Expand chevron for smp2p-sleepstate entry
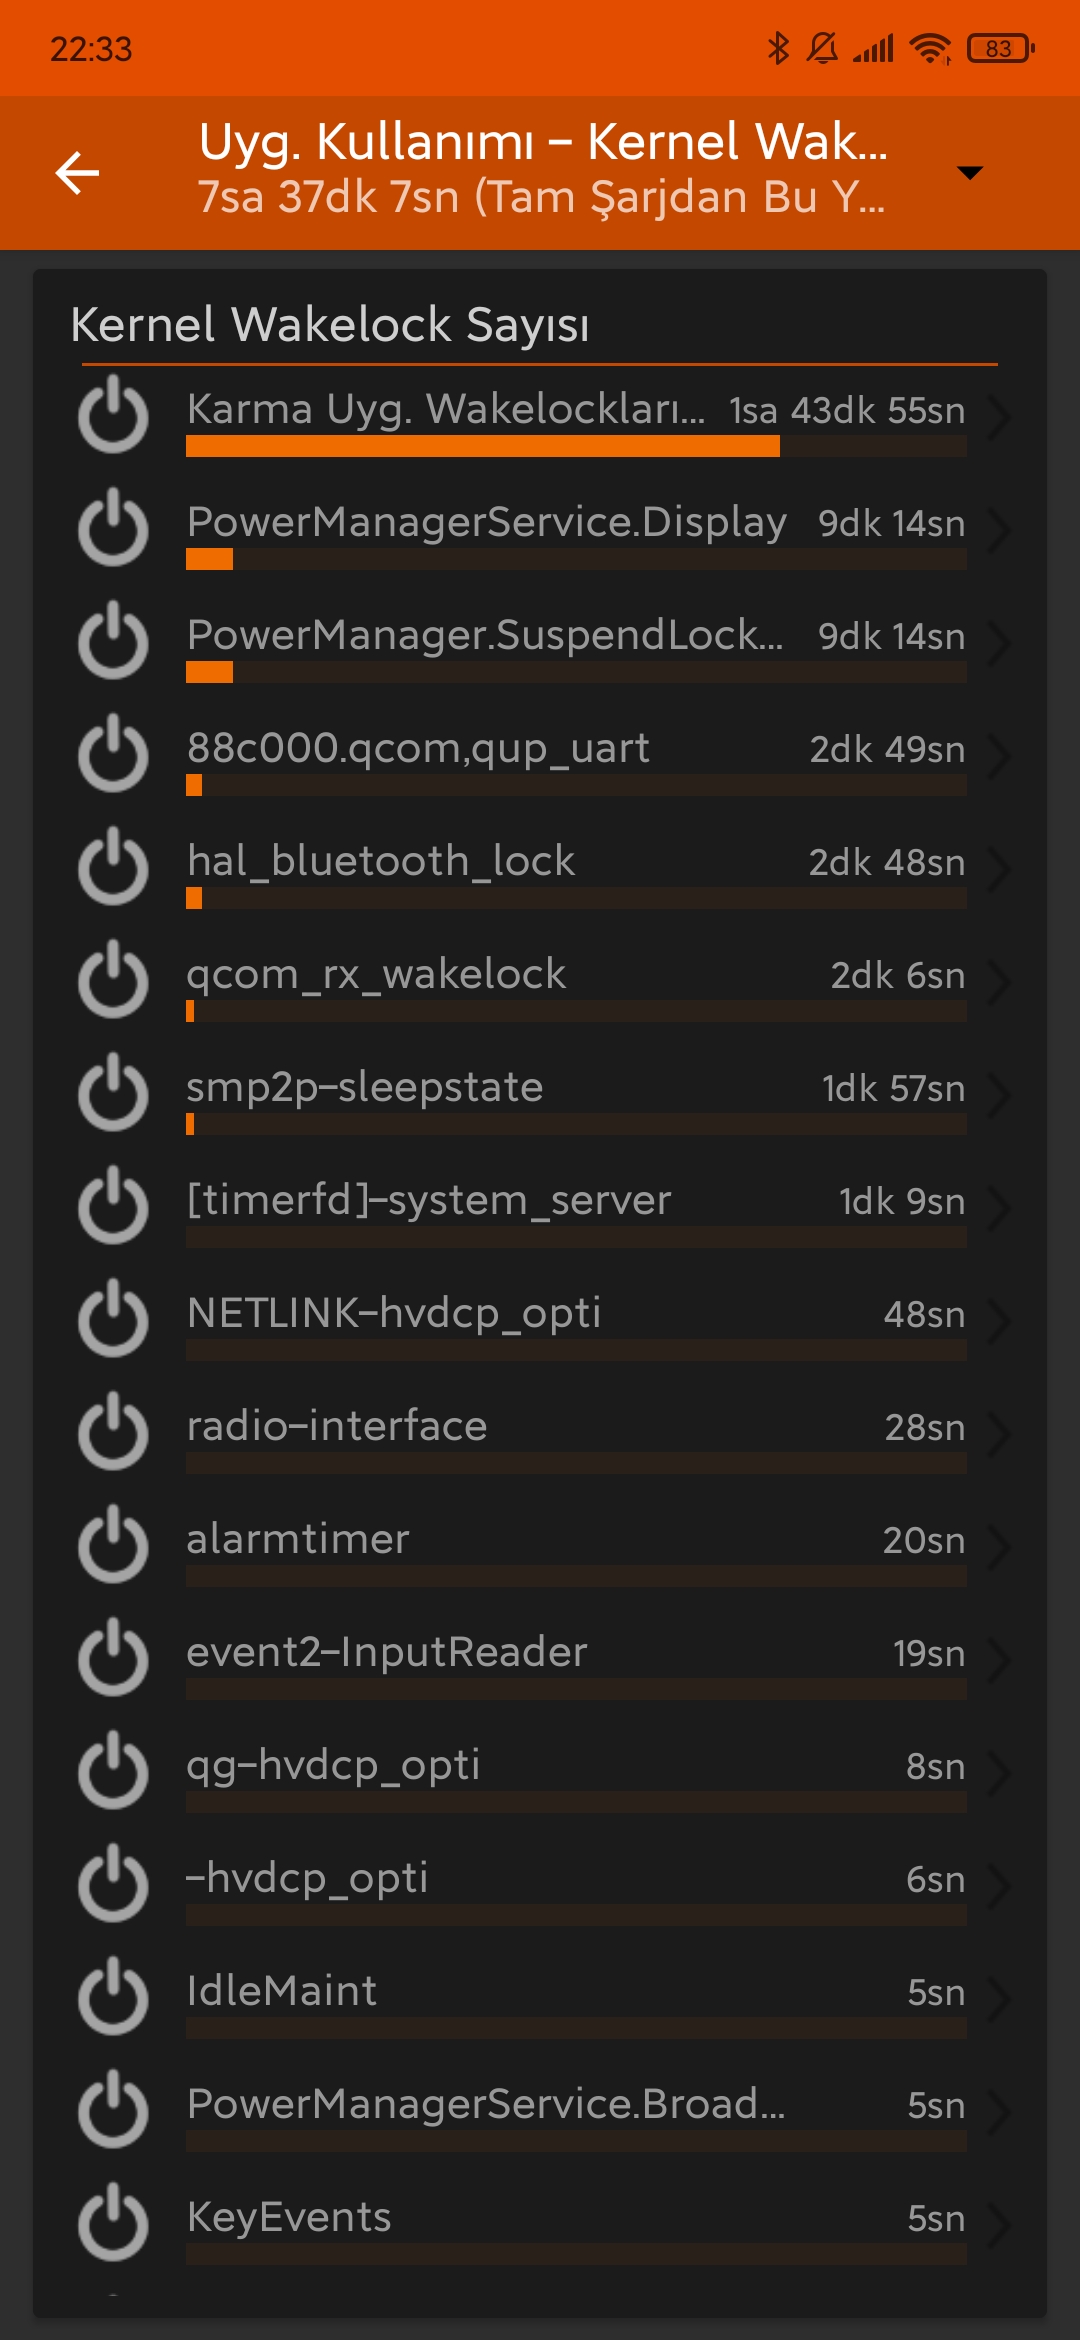1080x2340 pixels. pyautogui.click(x=998, y=1095)
